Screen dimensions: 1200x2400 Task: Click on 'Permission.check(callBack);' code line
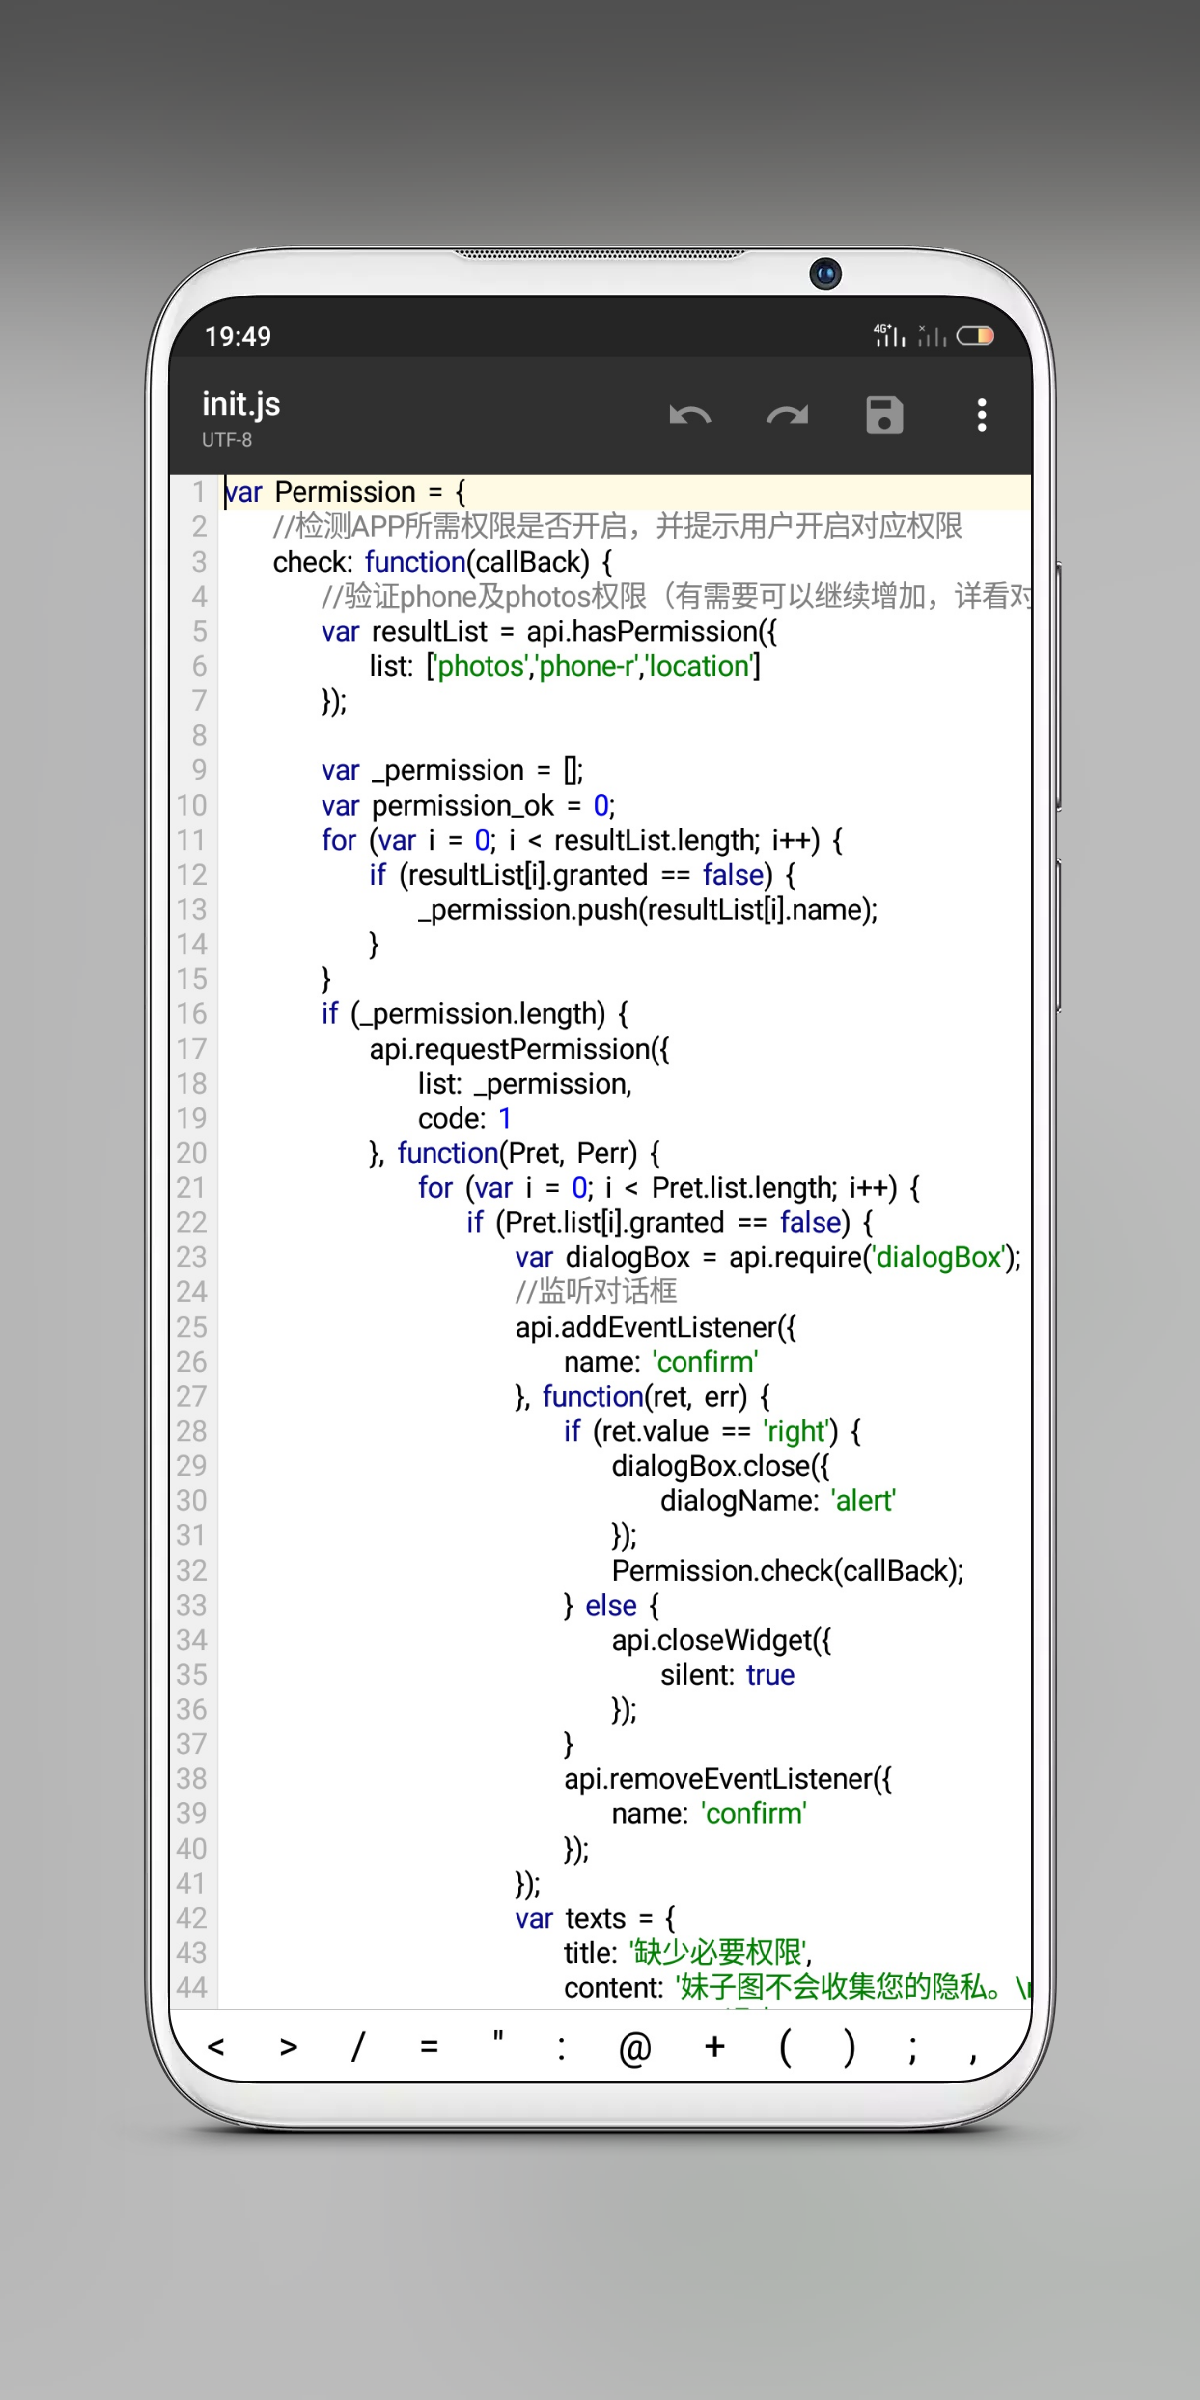click(x=787, y=1571)
